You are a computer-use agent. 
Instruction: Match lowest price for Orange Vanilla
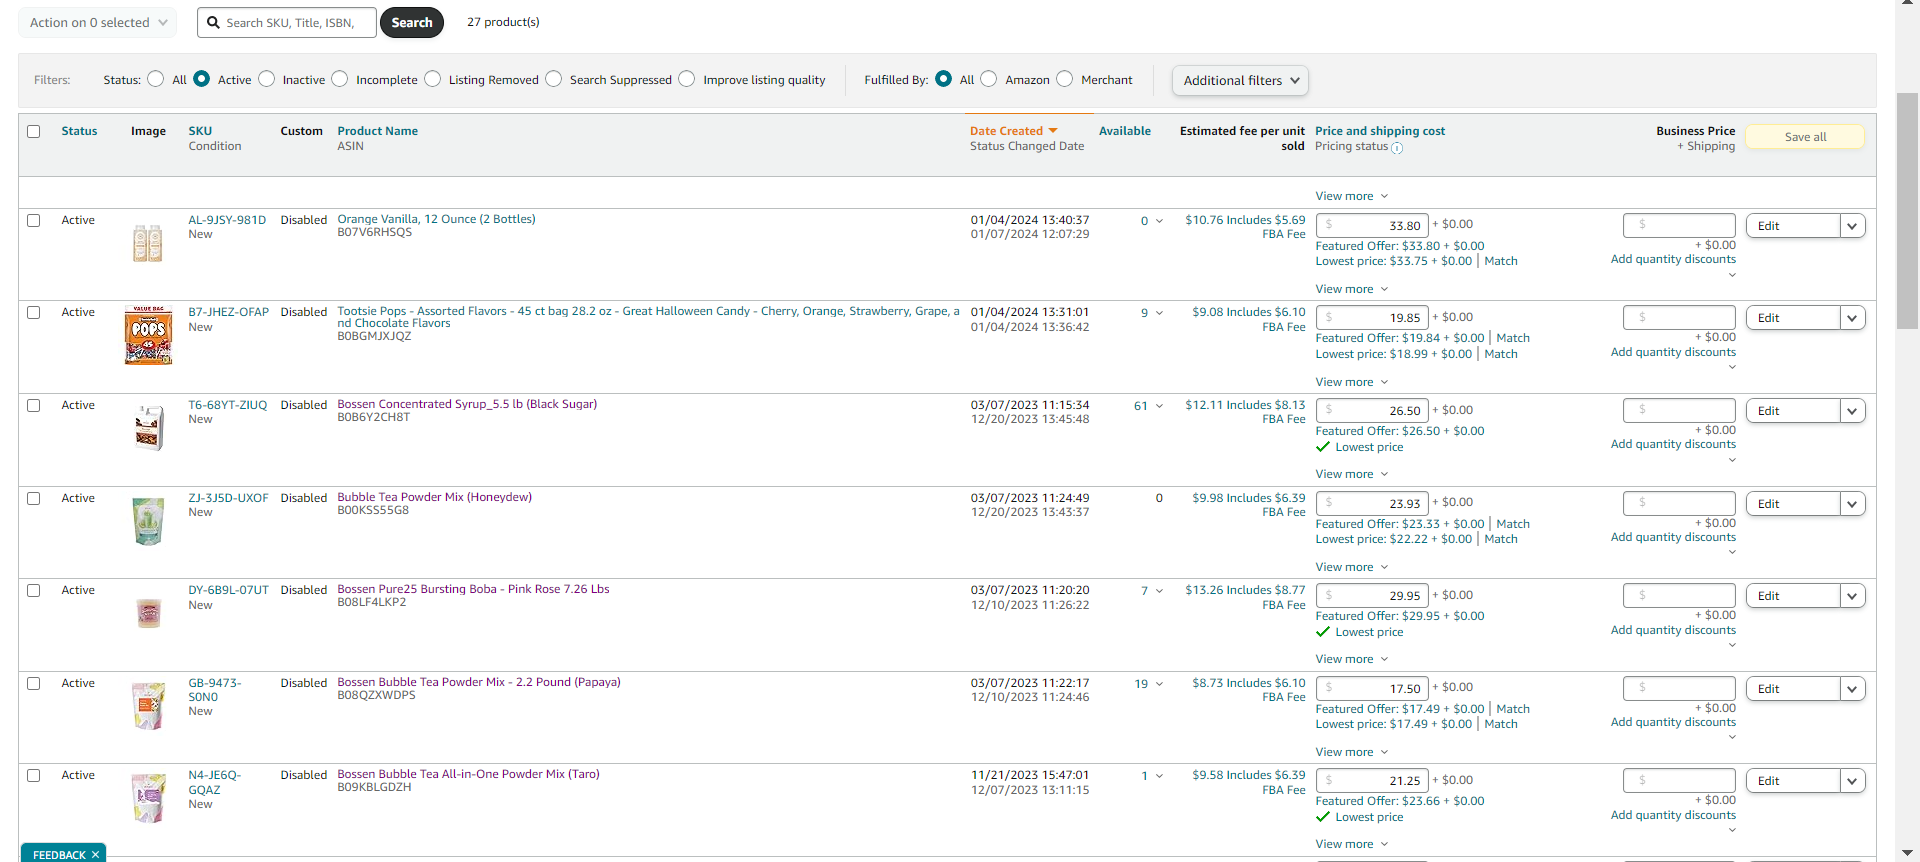(1501, 261)
